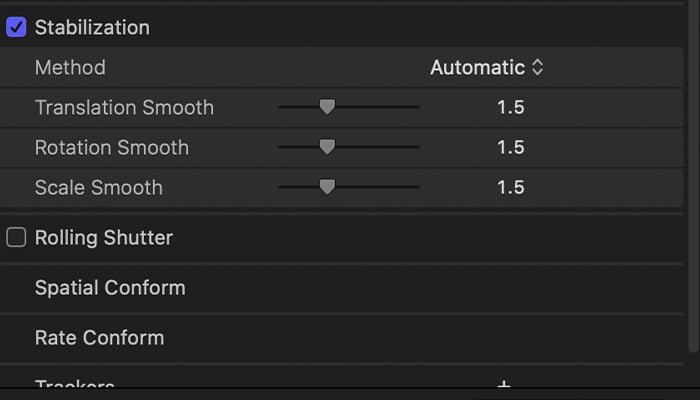The width and height of the screenshot is (700, 400).
Task: Click the Trackers section label
Action: pos(75,383)
